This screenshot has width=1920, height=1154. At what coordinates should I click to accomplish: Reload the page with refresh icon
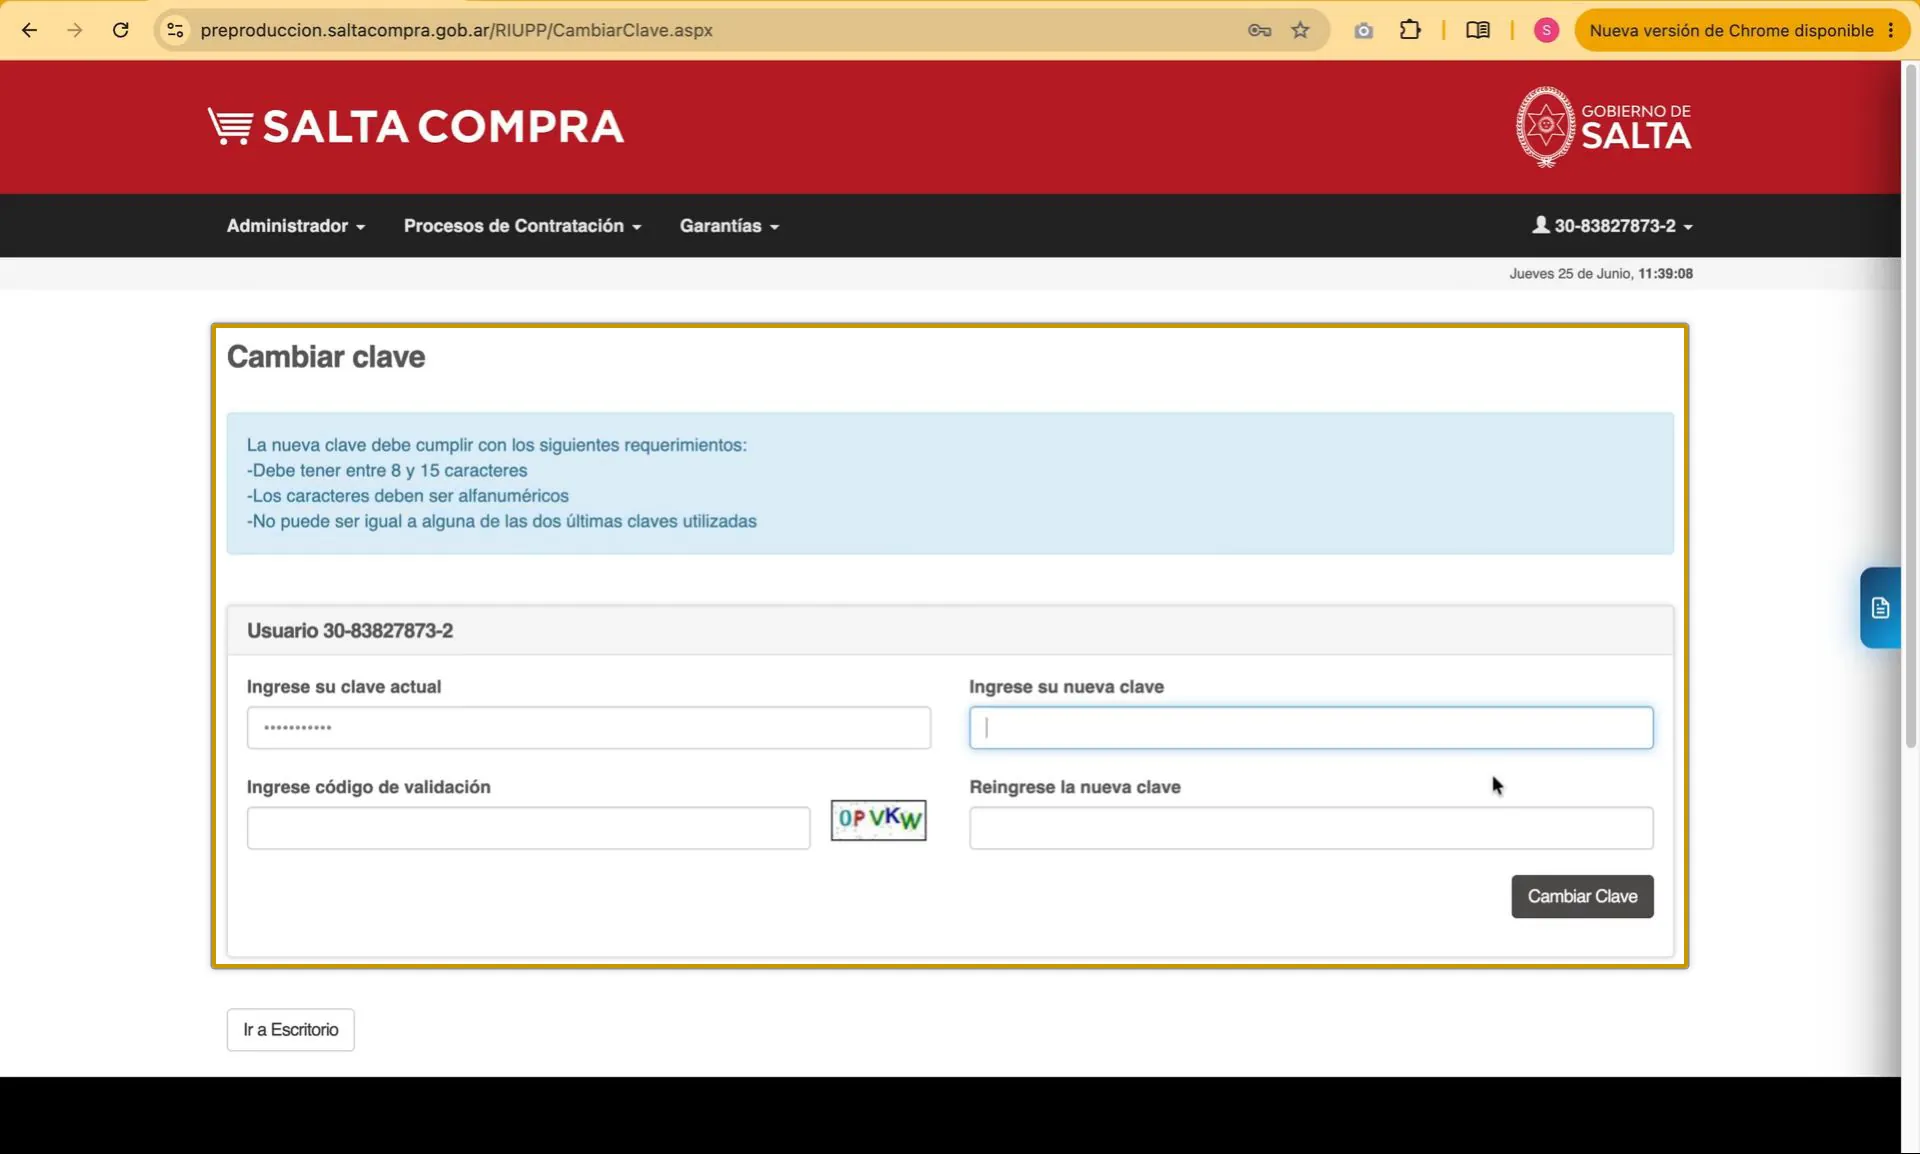[121, 30]
